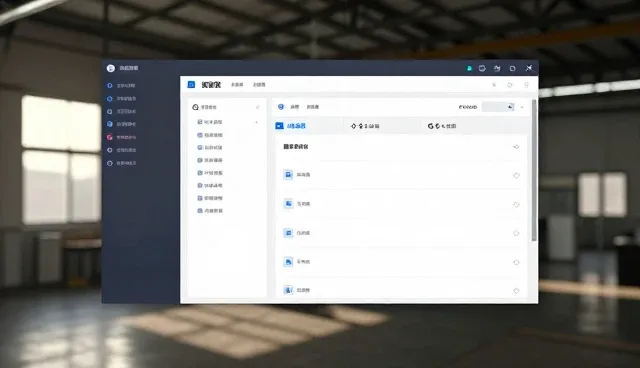Screen dimensions: 640x368
Task: Click the round logo atop the dark sidebar
Action: [x=111, y=68]
